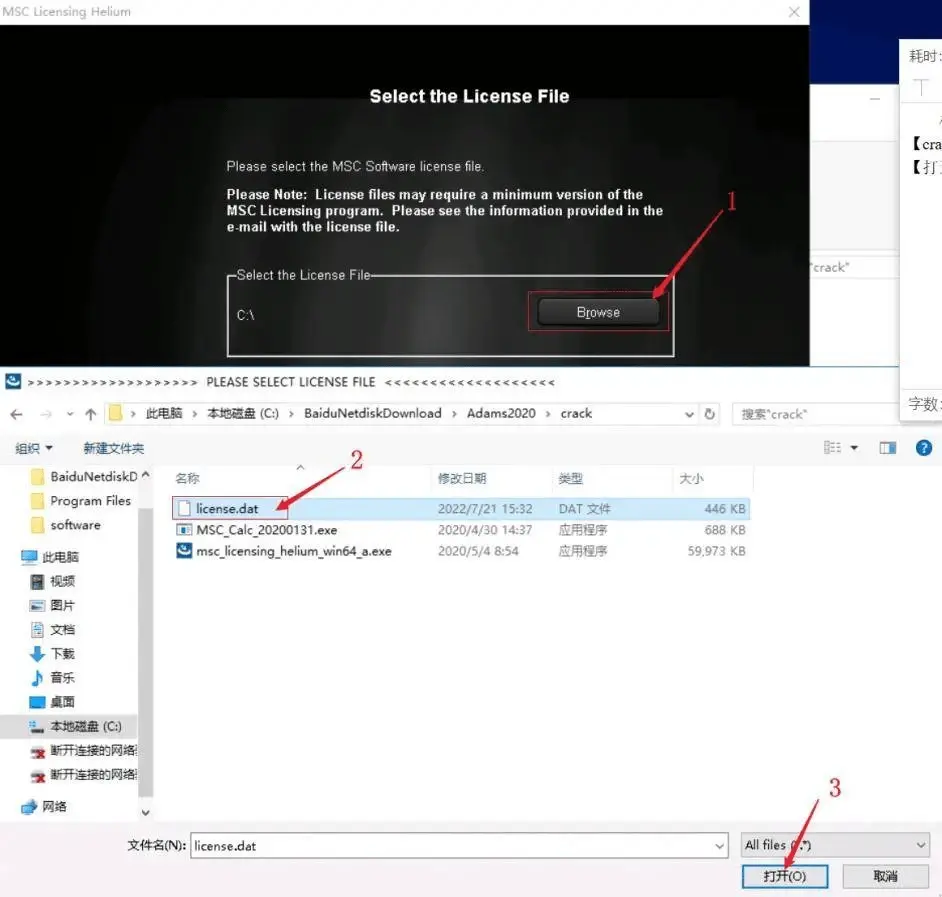The image size is (942, 897).
Task: Go back in file dialog navigation
Action: pyautogui.click(x=16, y=414)
